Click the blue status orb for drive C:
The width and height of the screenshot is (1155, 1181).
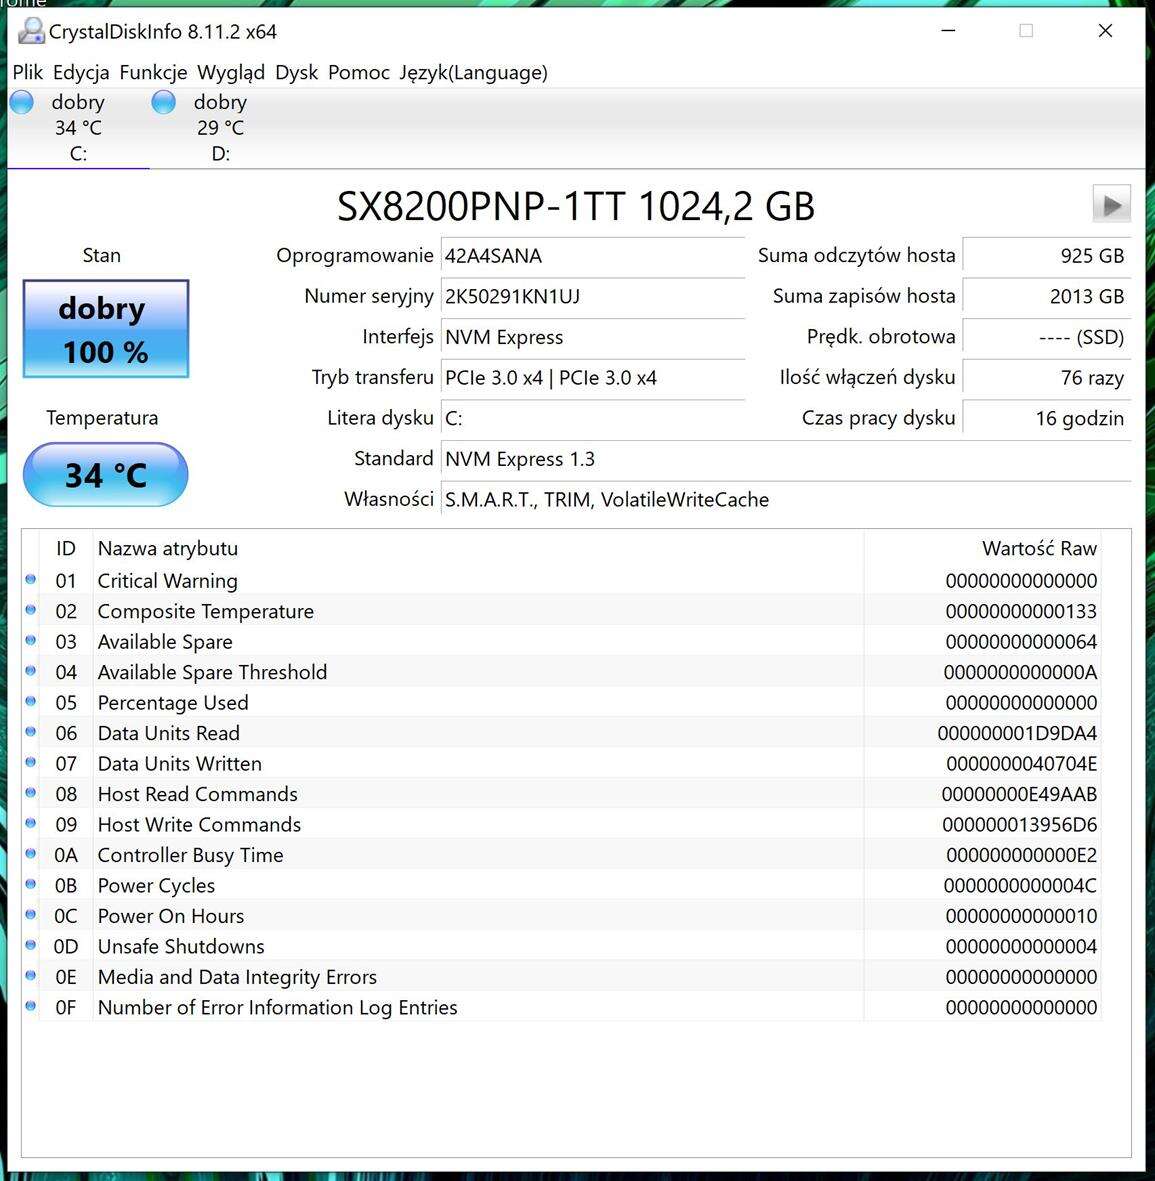[22, 102]
